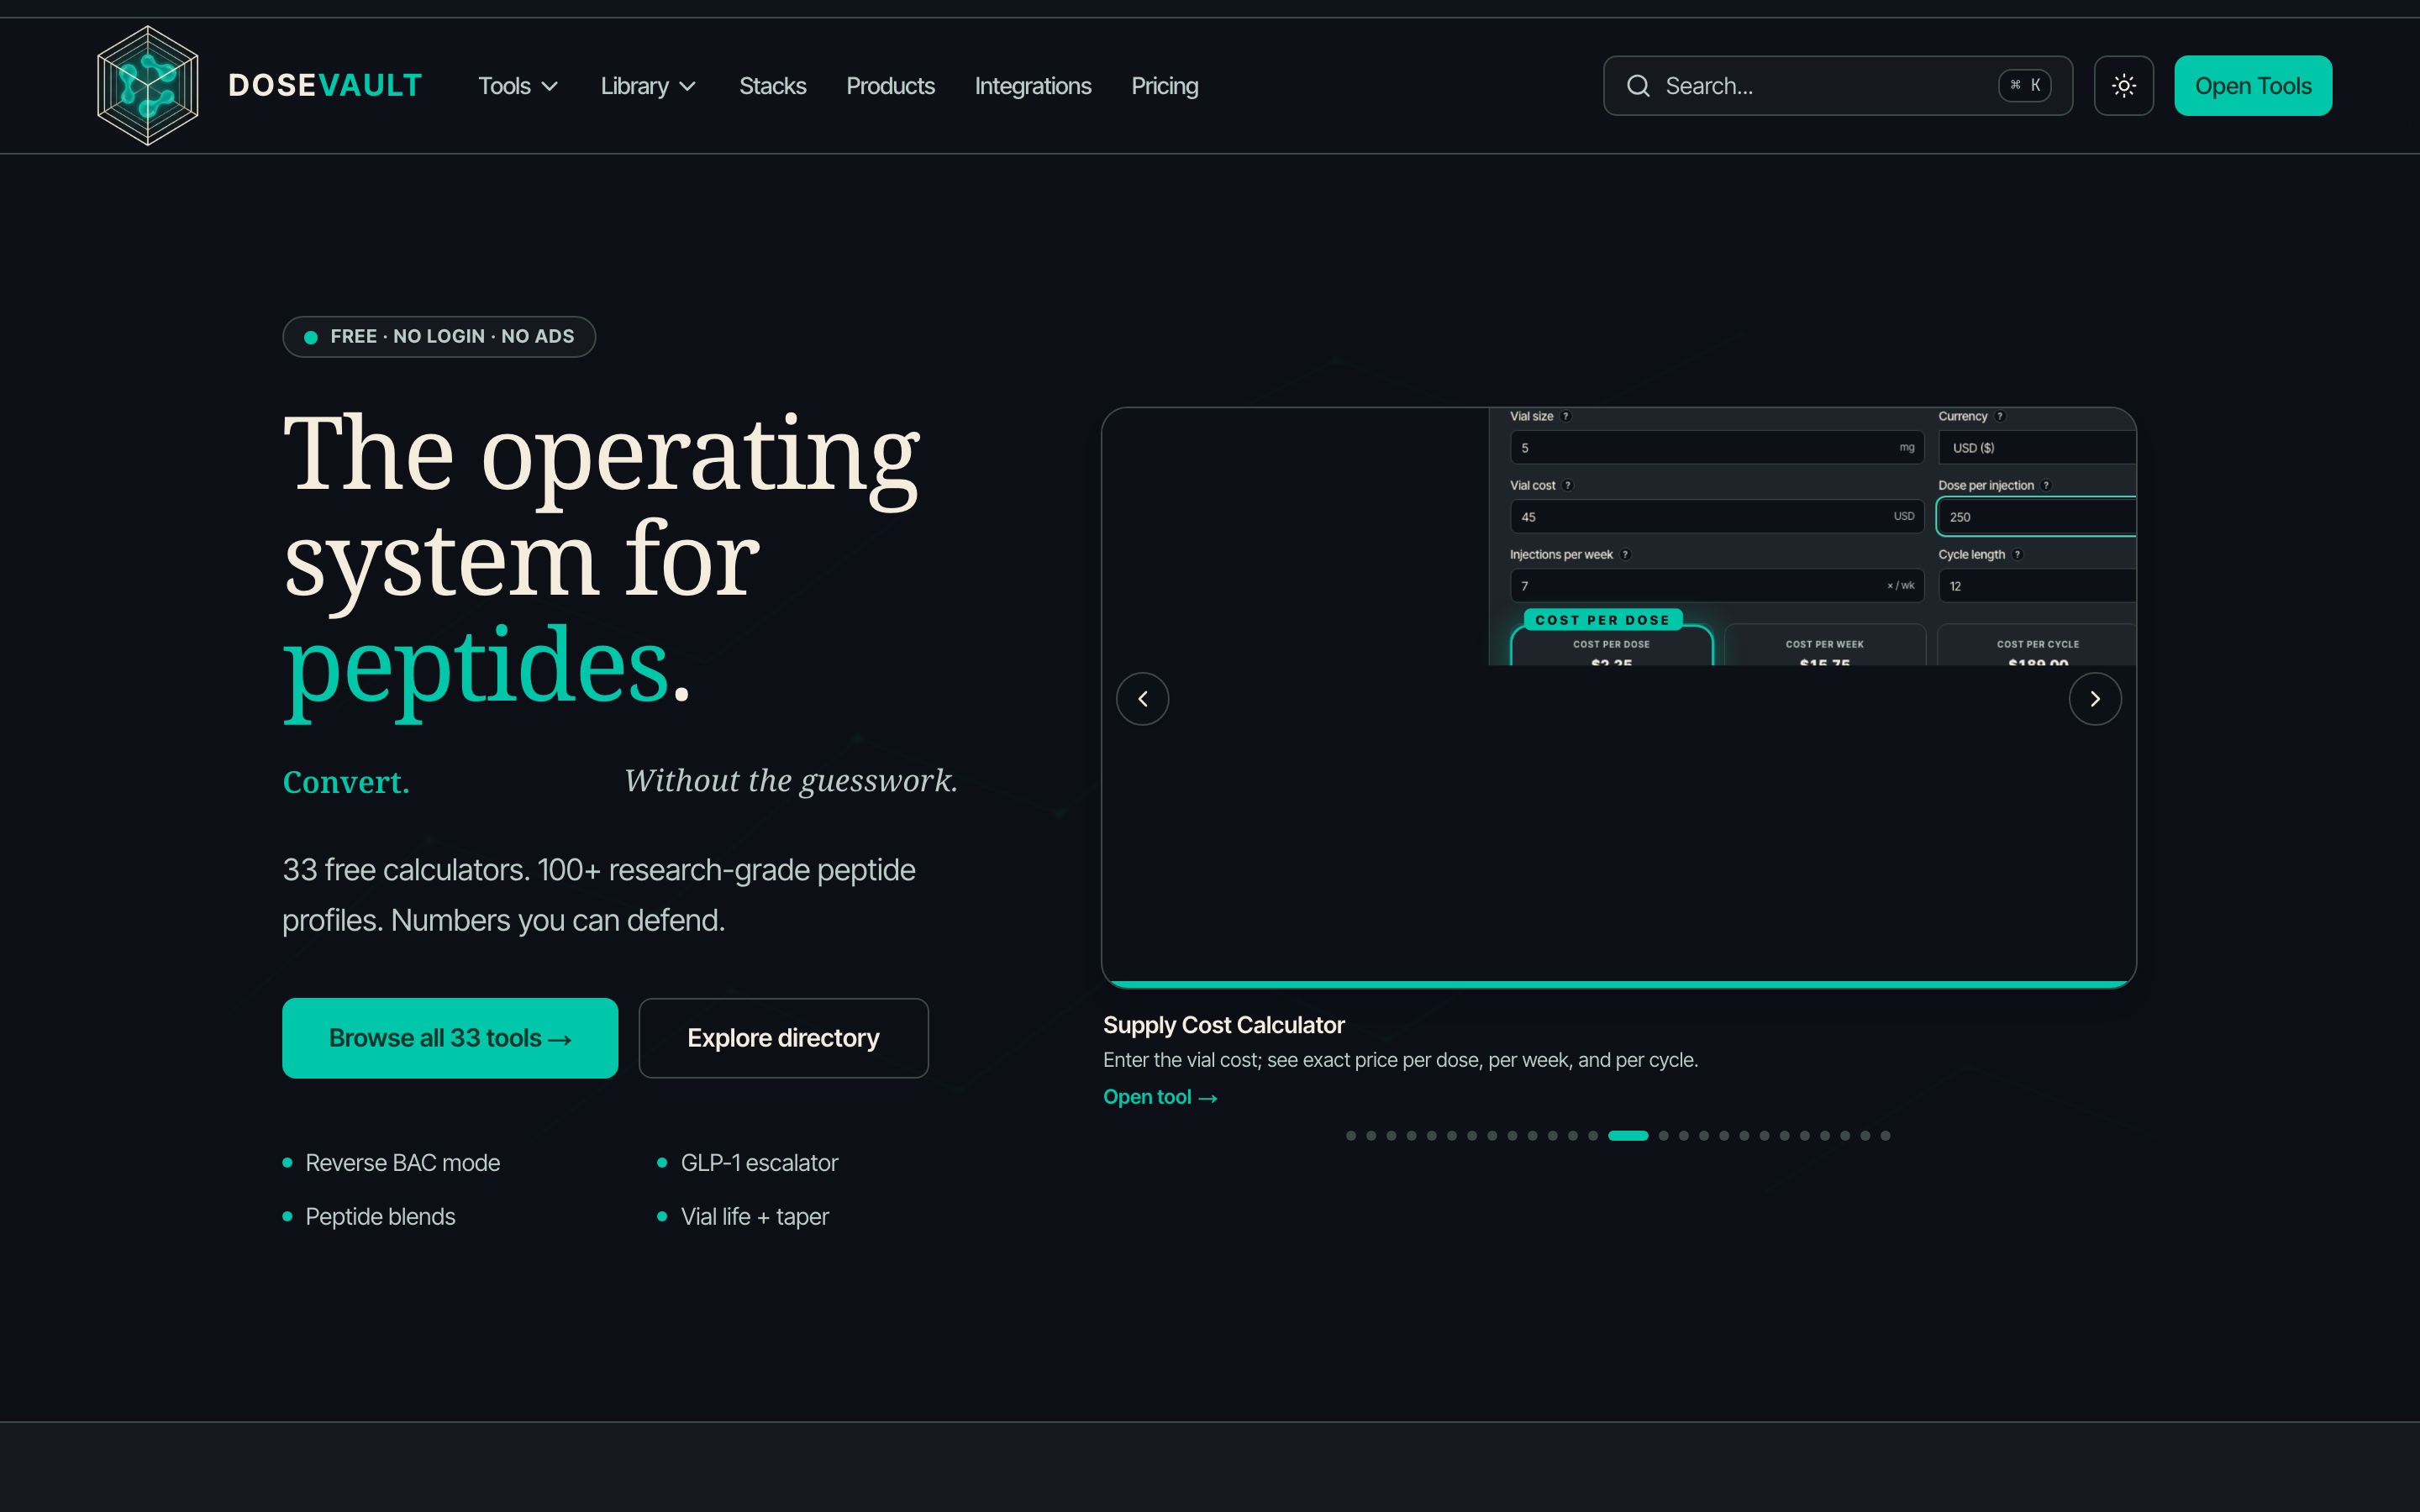This screenshot has height=1512, width=2420.
Task: Jump to the first carousel dot
Action: click(1351, 1135)
